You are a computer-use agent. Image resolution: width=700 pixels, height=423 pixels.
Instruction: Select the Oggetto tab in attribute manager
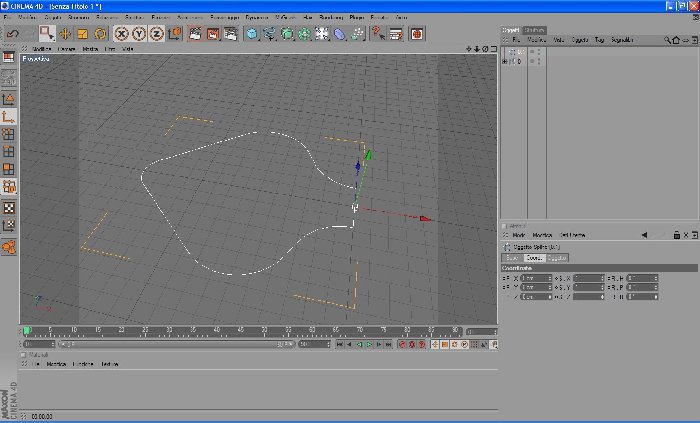click(x=557, y=258)
